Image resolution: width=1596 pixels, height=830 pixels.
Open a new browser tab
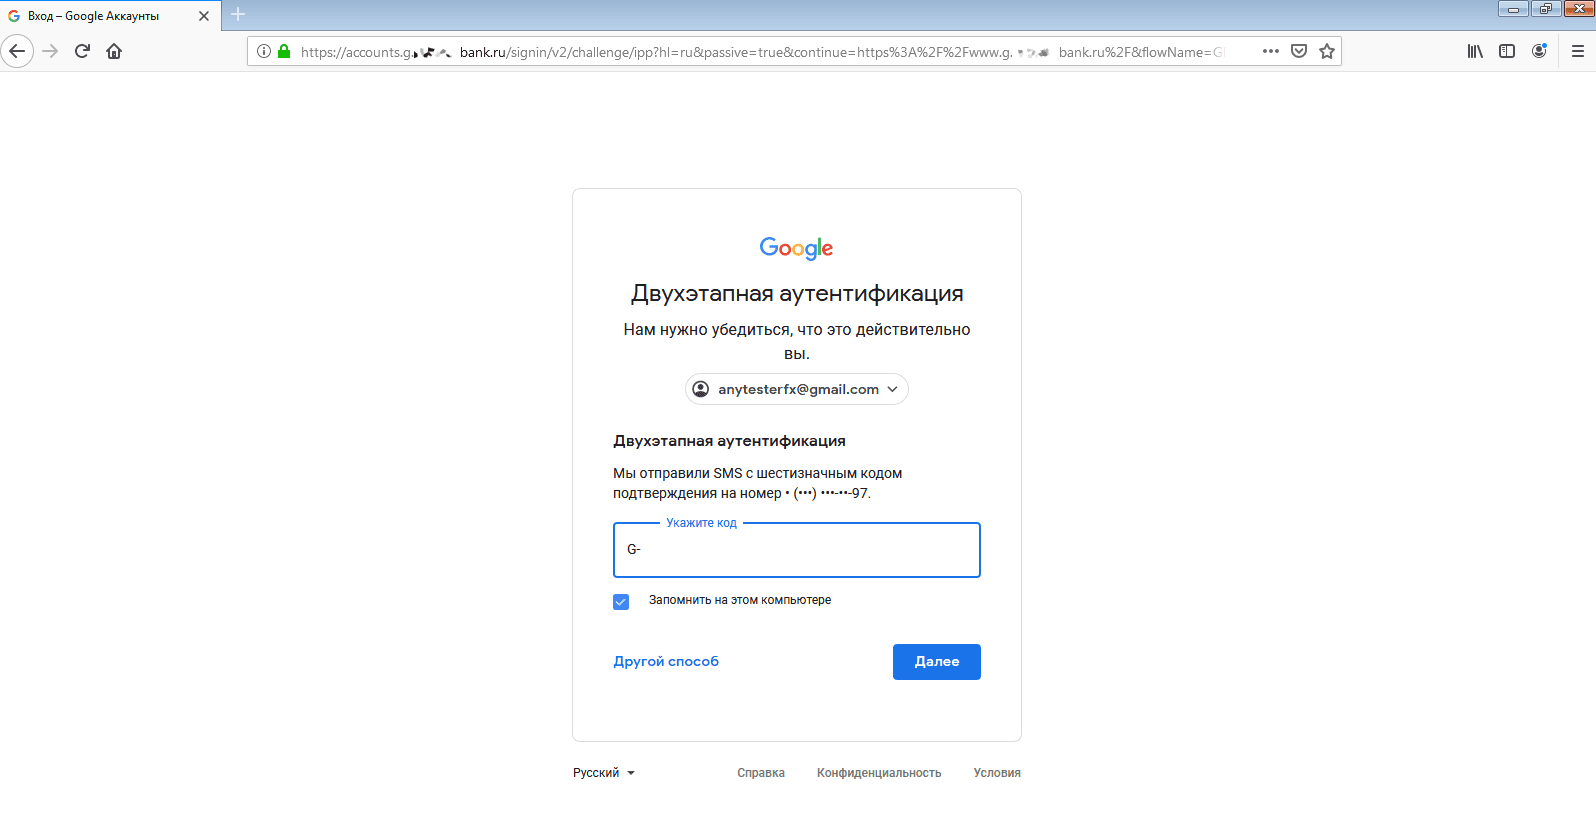(238, 14)
